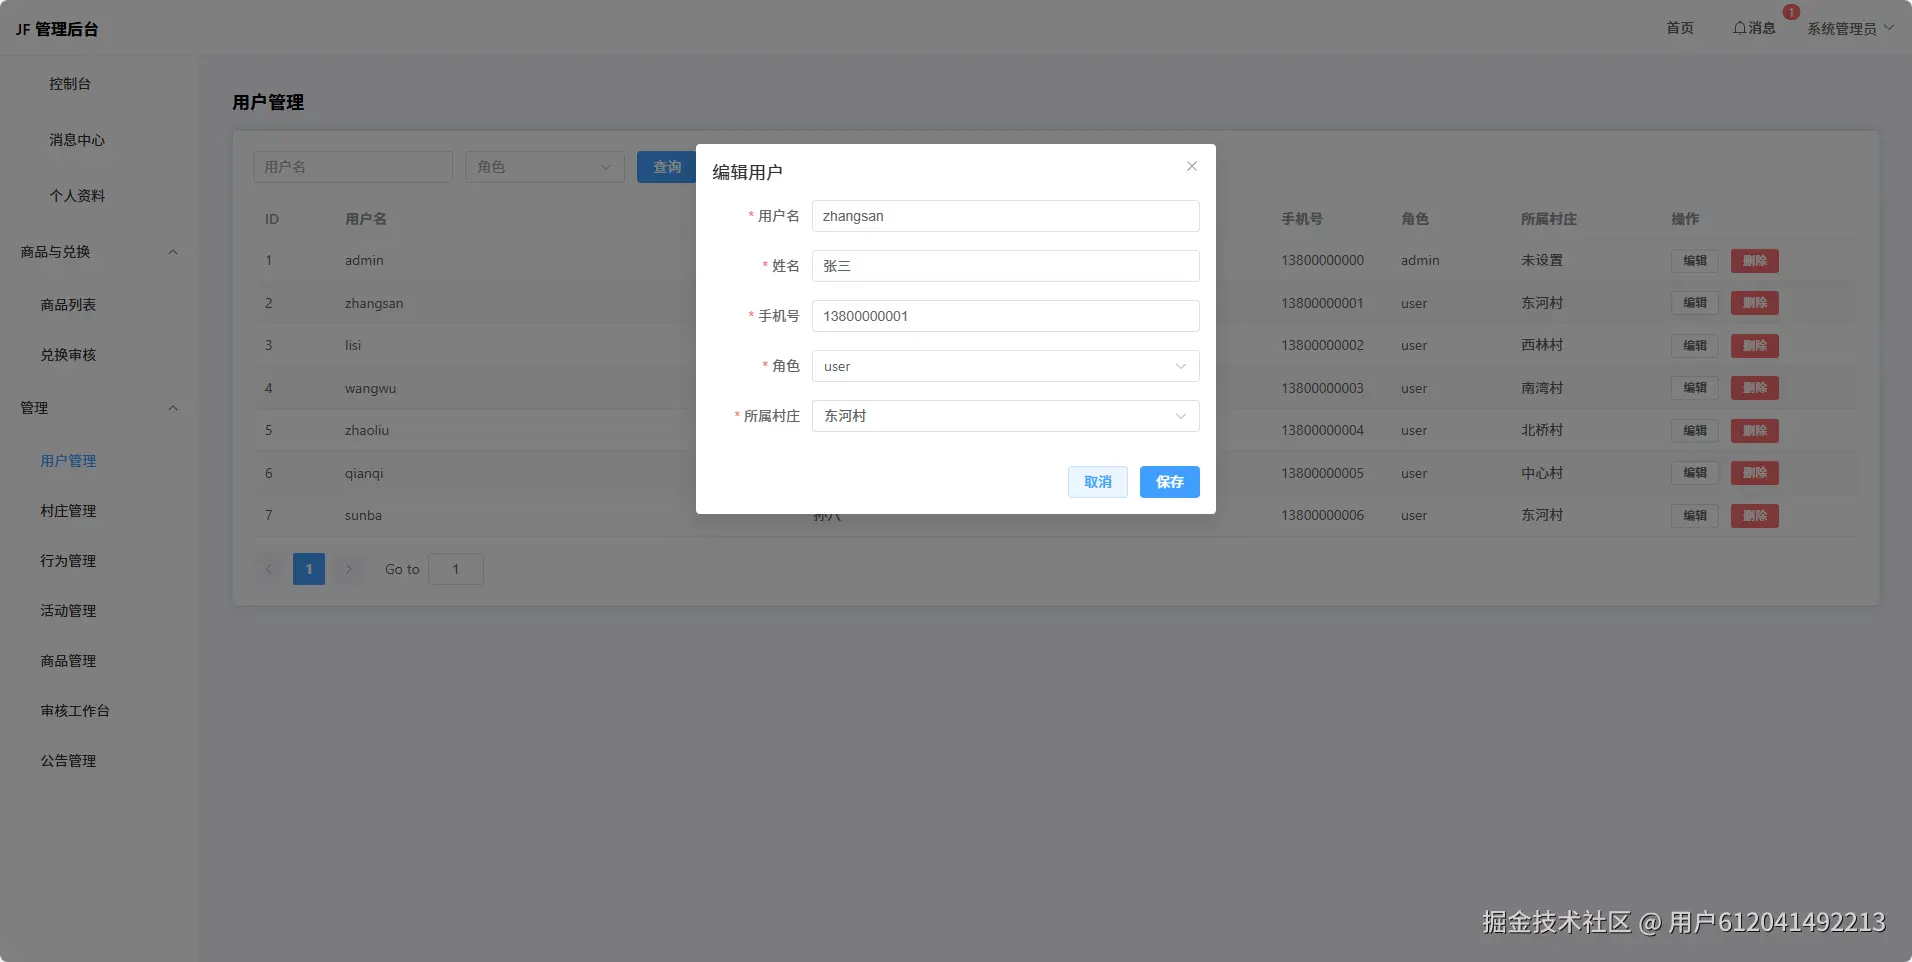1912x962 pixels.
Task: Click the next page arrow in pagination
Action: (348, 569)
